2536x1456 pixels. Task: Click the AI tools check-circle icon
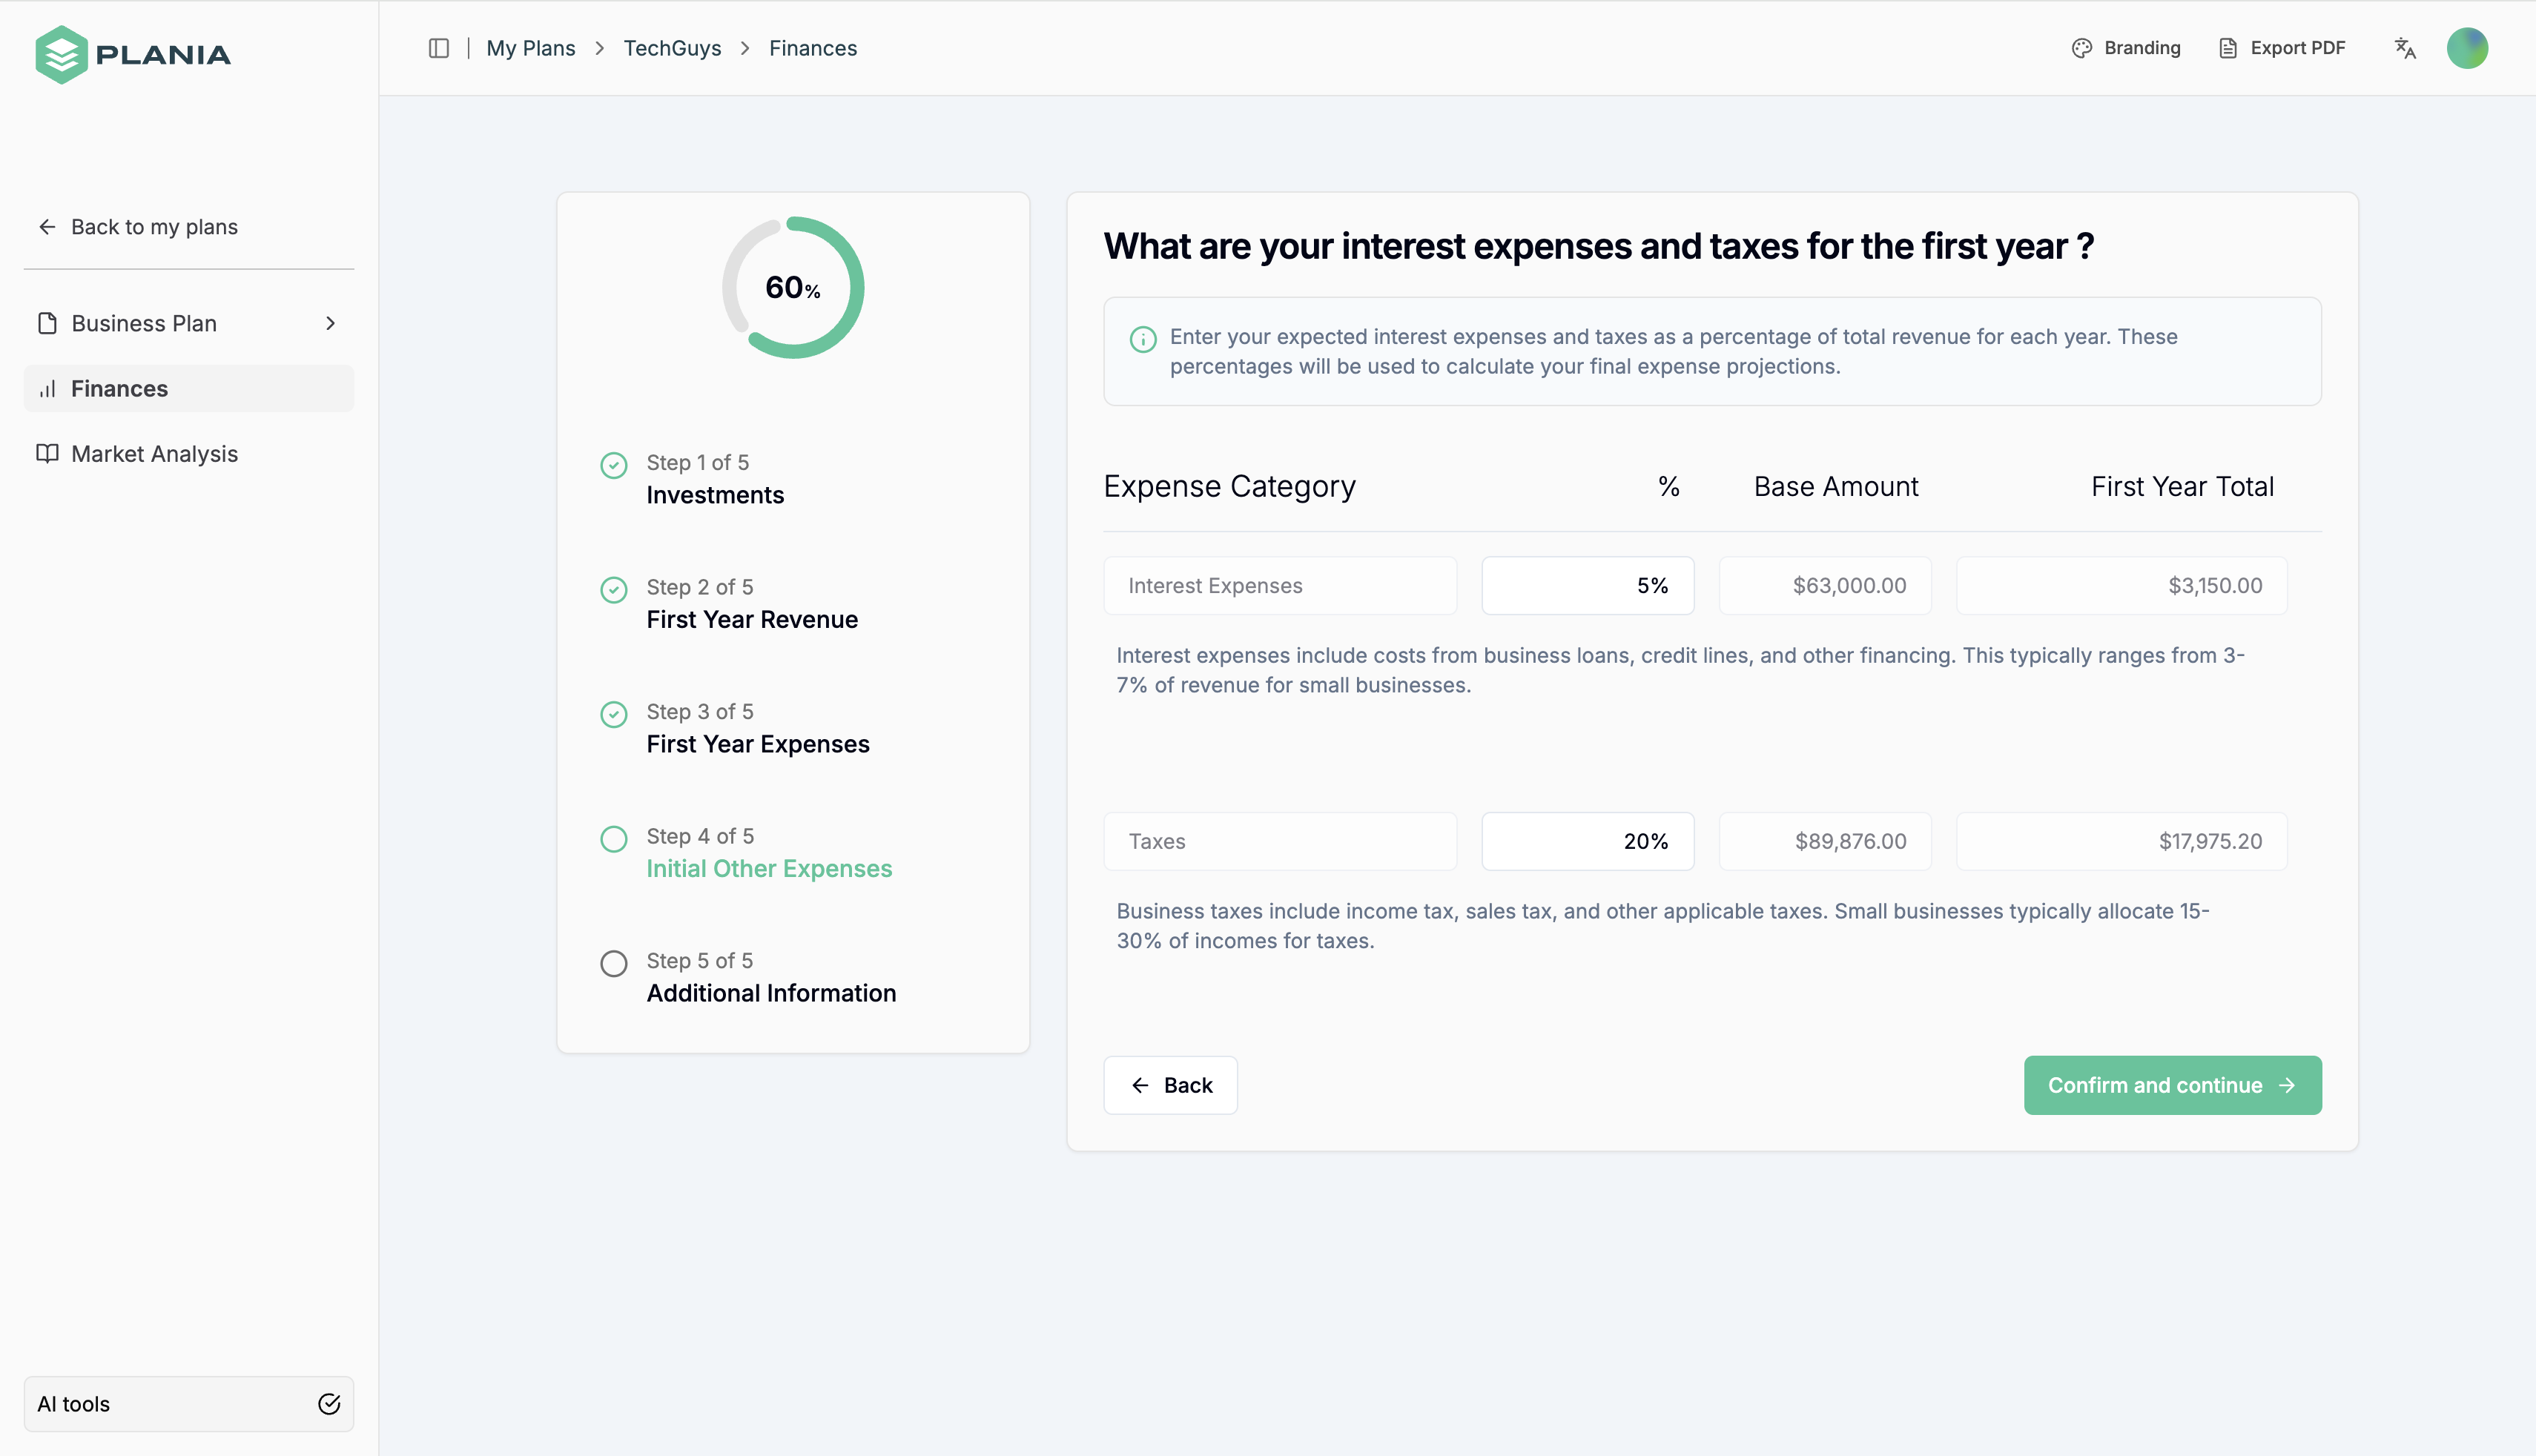click(329, 1404)
